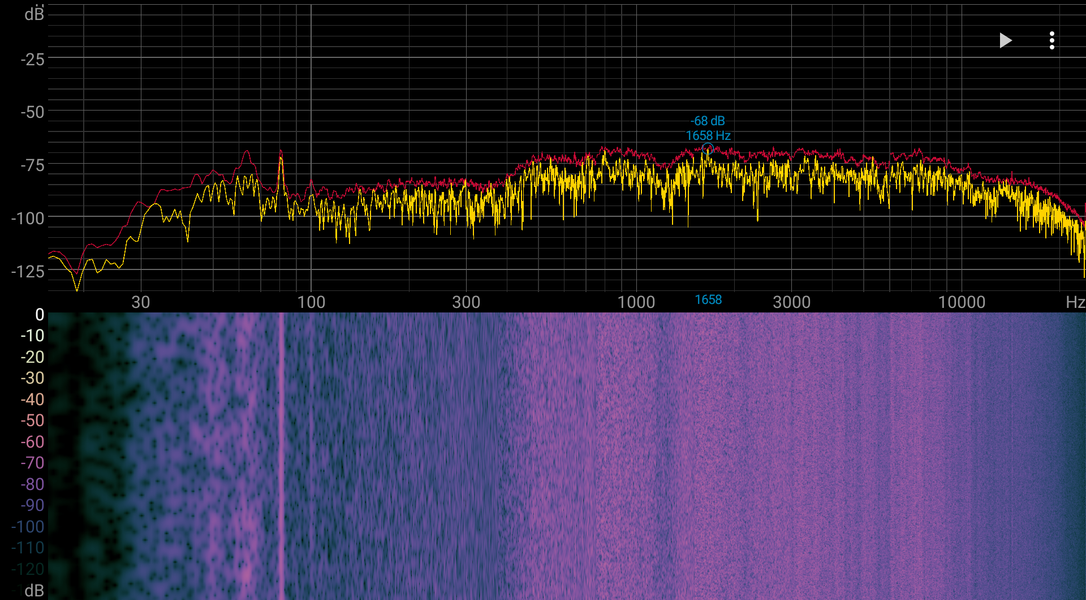Click the 300 Hz frequency axis label
Screen dimensions: 1086x600
coord(466,302)
